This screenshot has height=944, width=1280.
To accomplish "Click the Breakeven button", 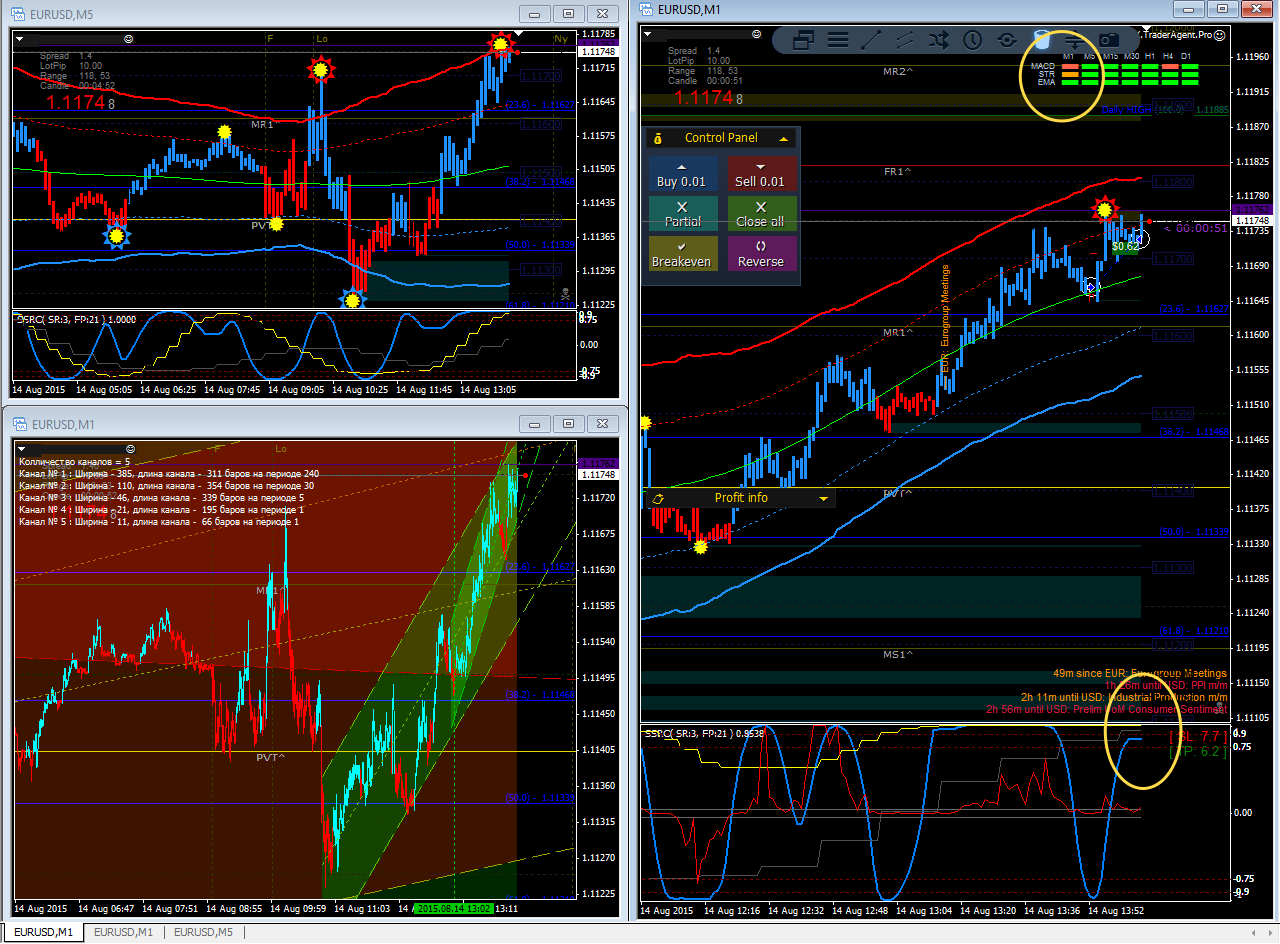I will click(x=682, y=253).
